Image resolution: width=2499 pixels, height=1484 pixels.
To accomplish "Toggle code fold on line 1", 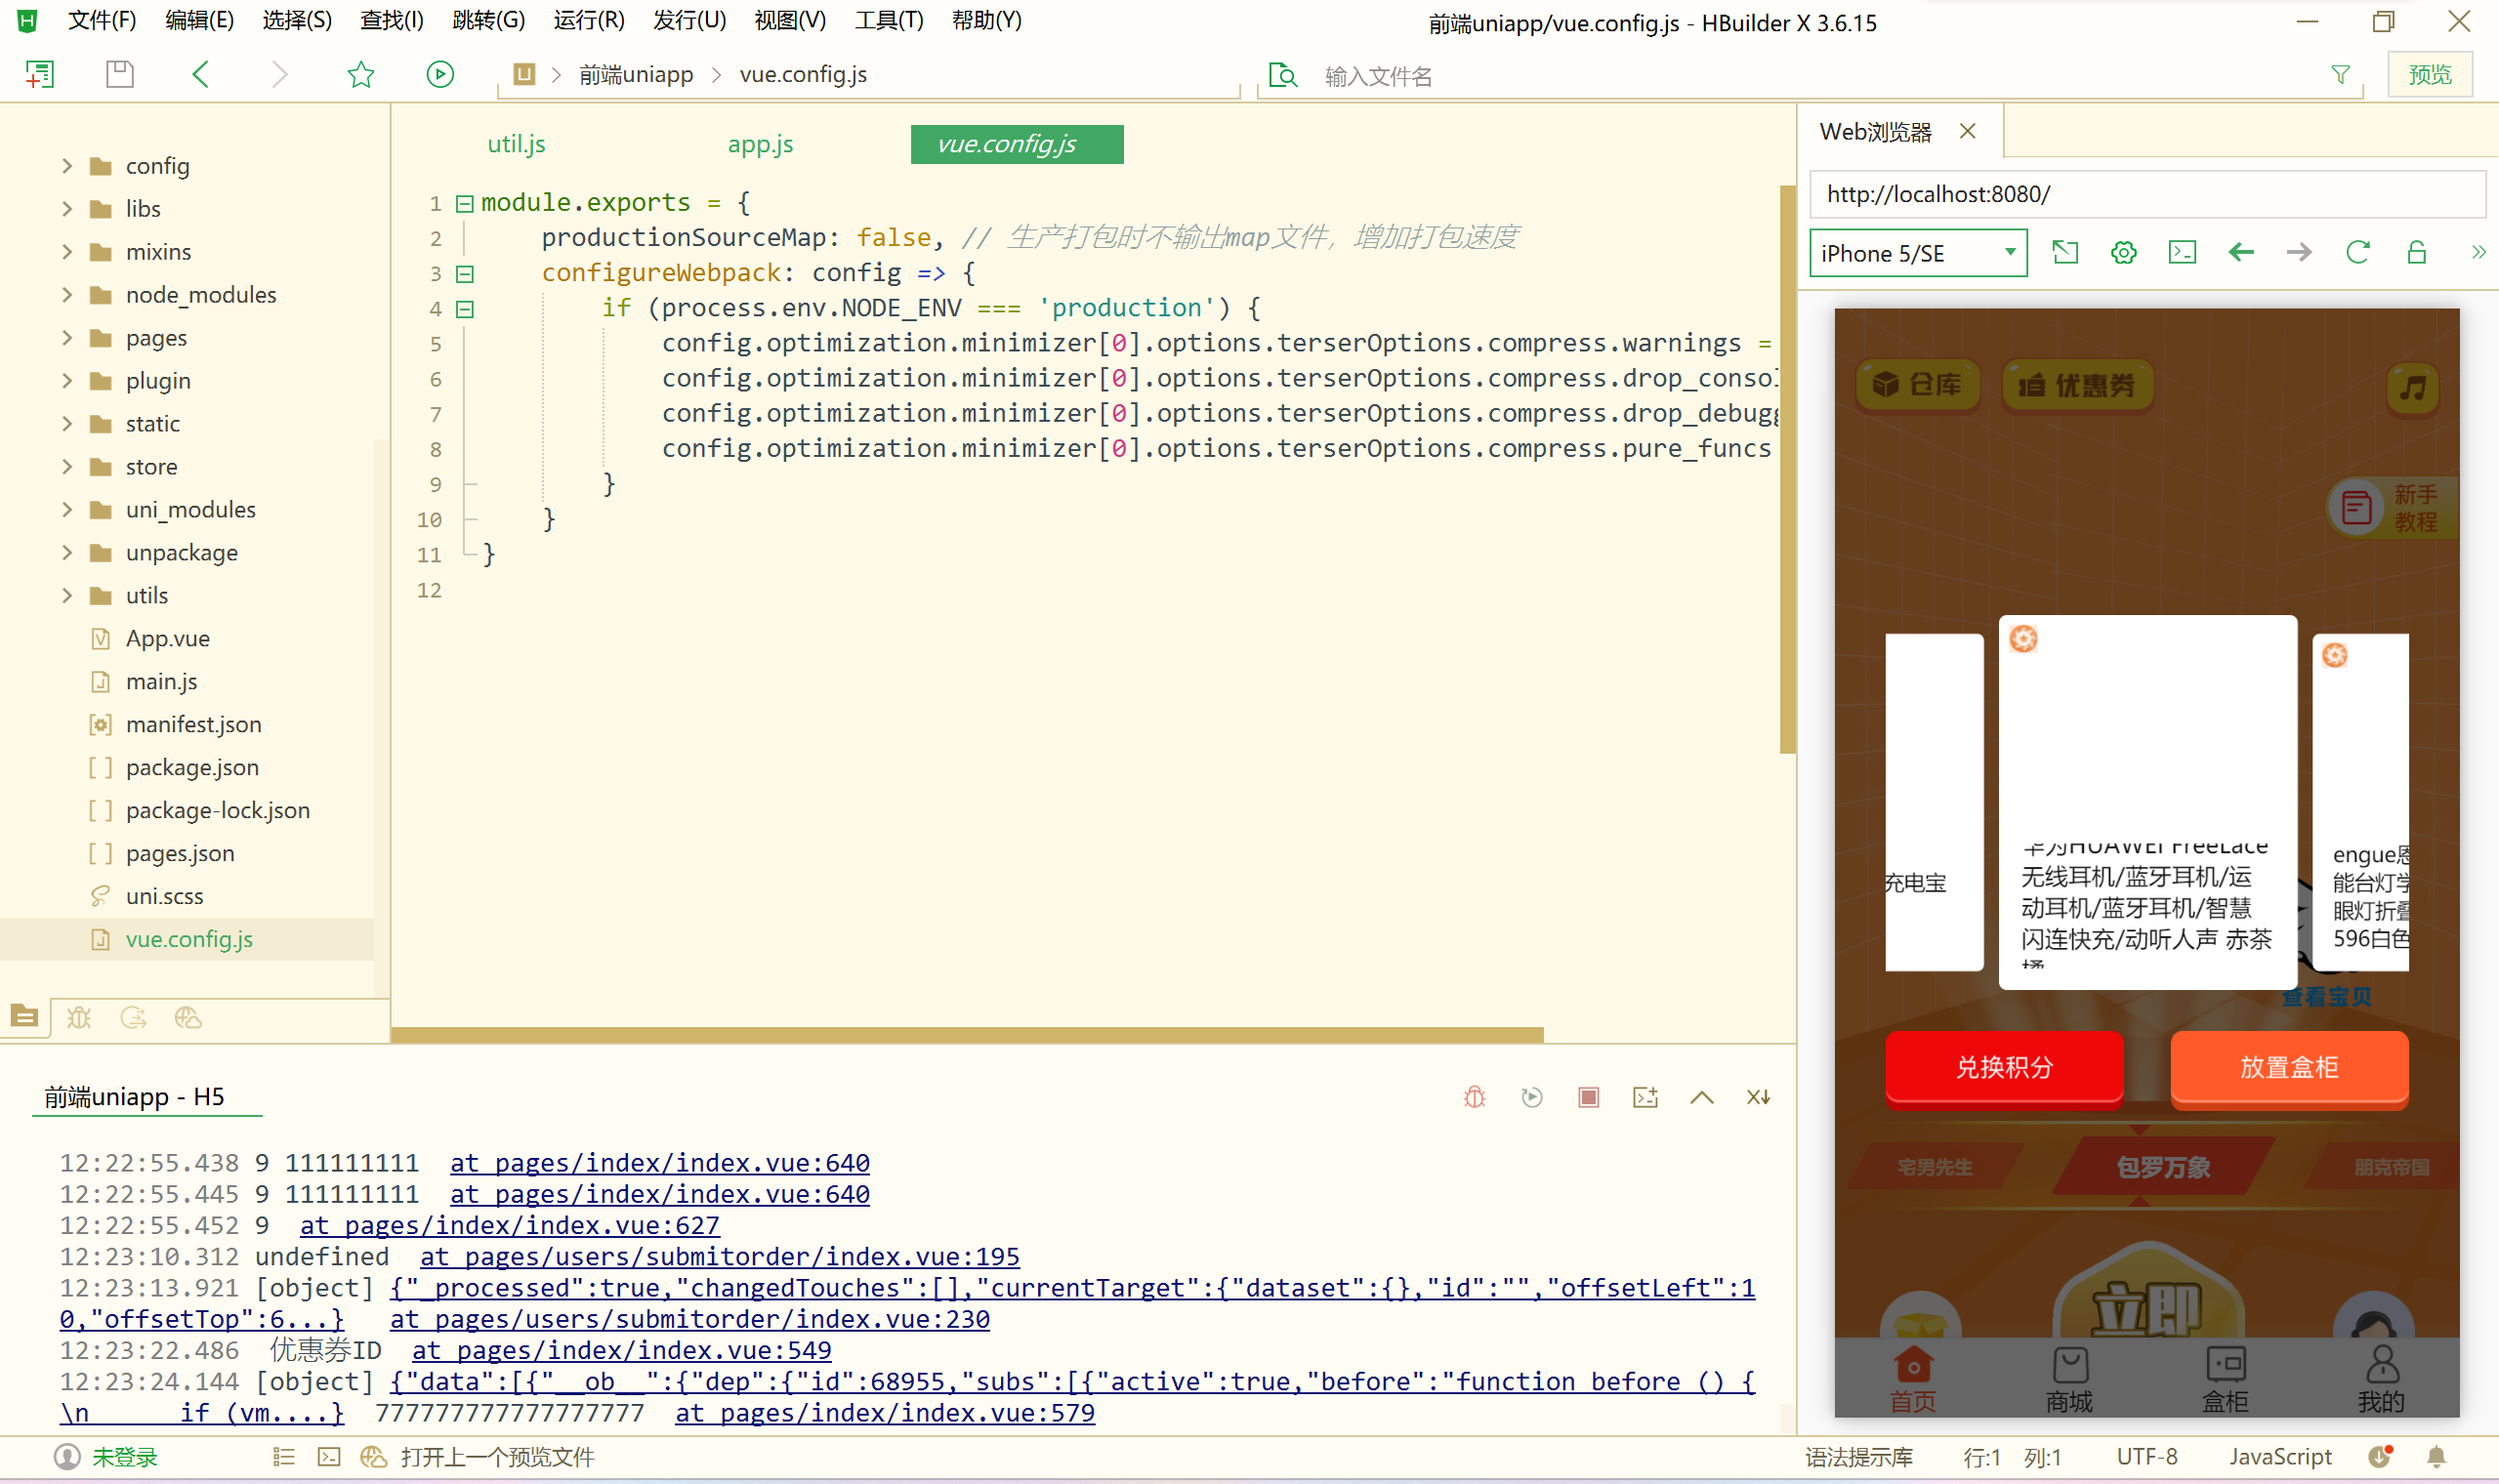I will point(465,204).
